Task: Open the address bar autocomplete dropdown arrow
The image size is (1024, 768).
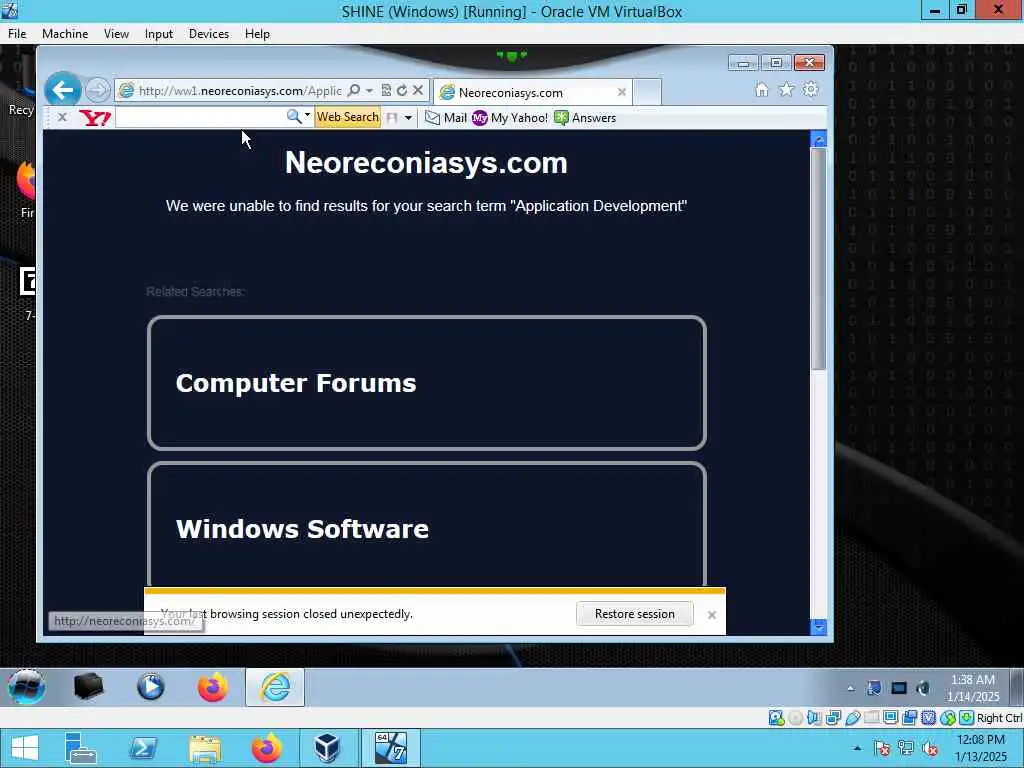Action: tap(370, 90)
